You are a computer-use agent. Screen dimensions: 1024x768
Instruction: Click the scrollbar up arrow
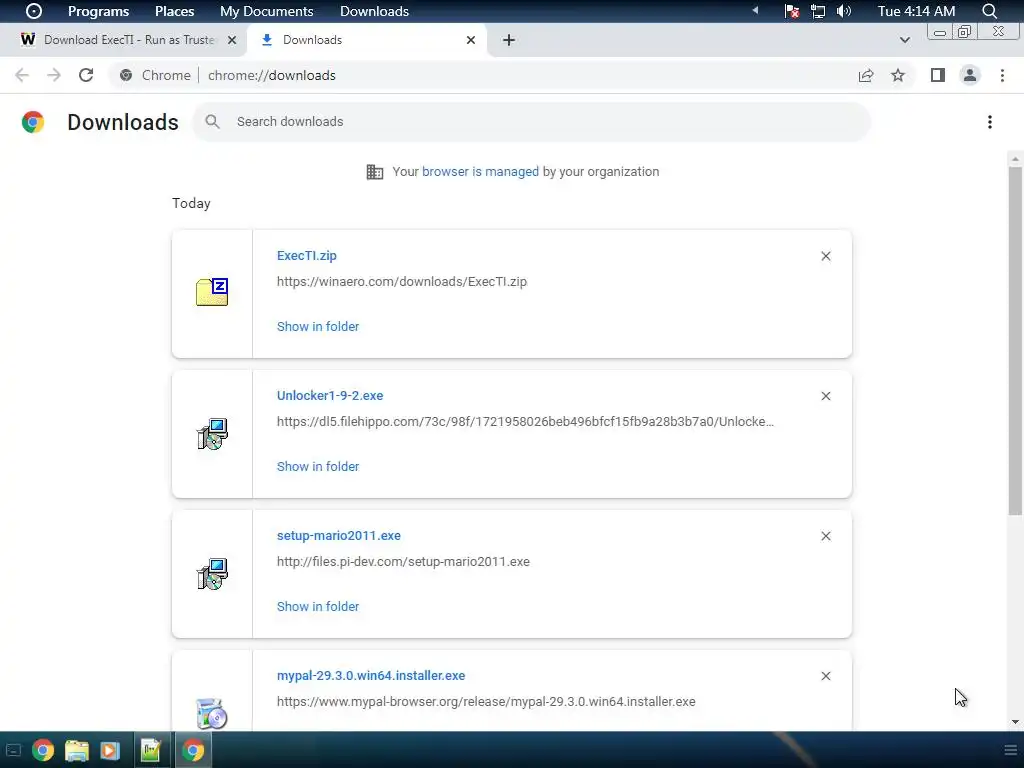[x=1015, y=159]
